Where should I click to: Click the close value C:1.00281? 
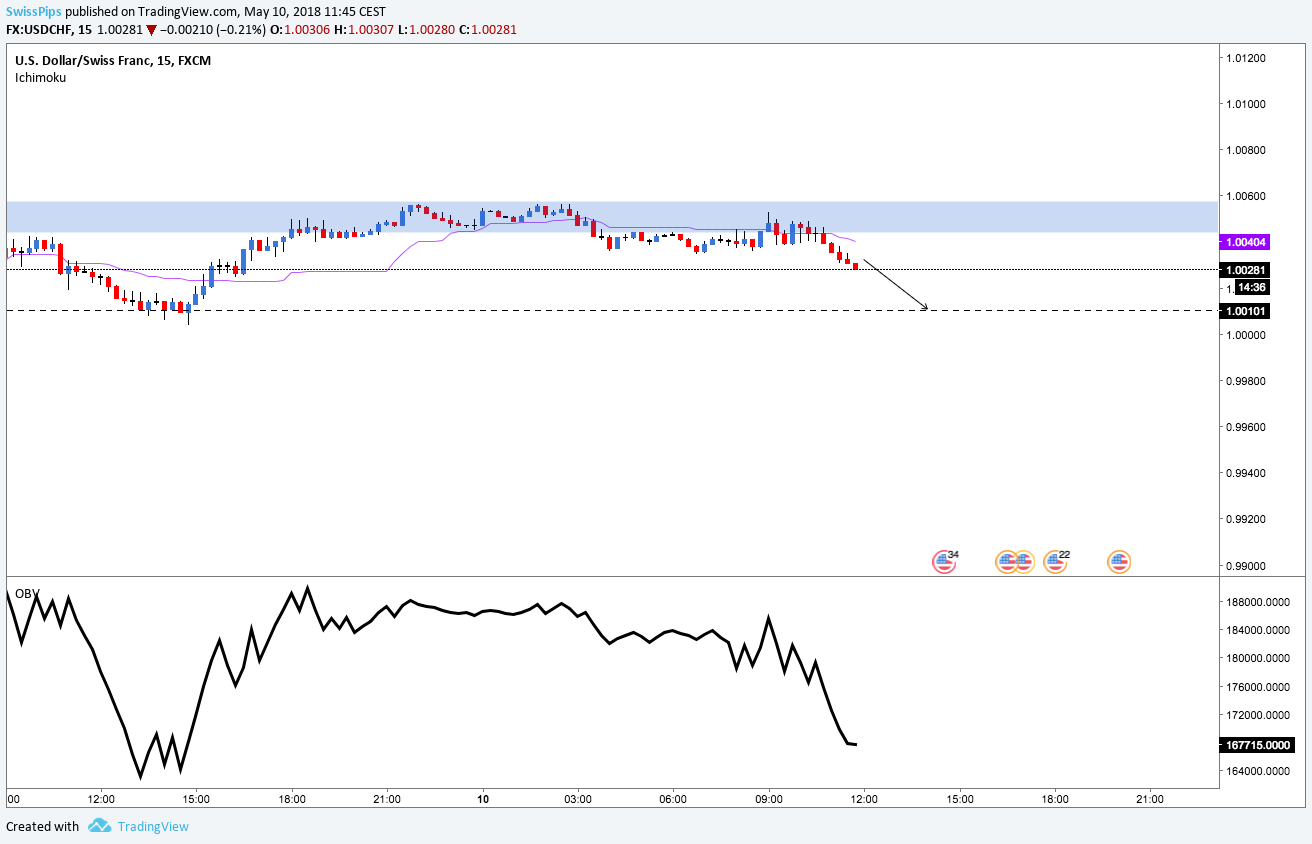point(488,30)
